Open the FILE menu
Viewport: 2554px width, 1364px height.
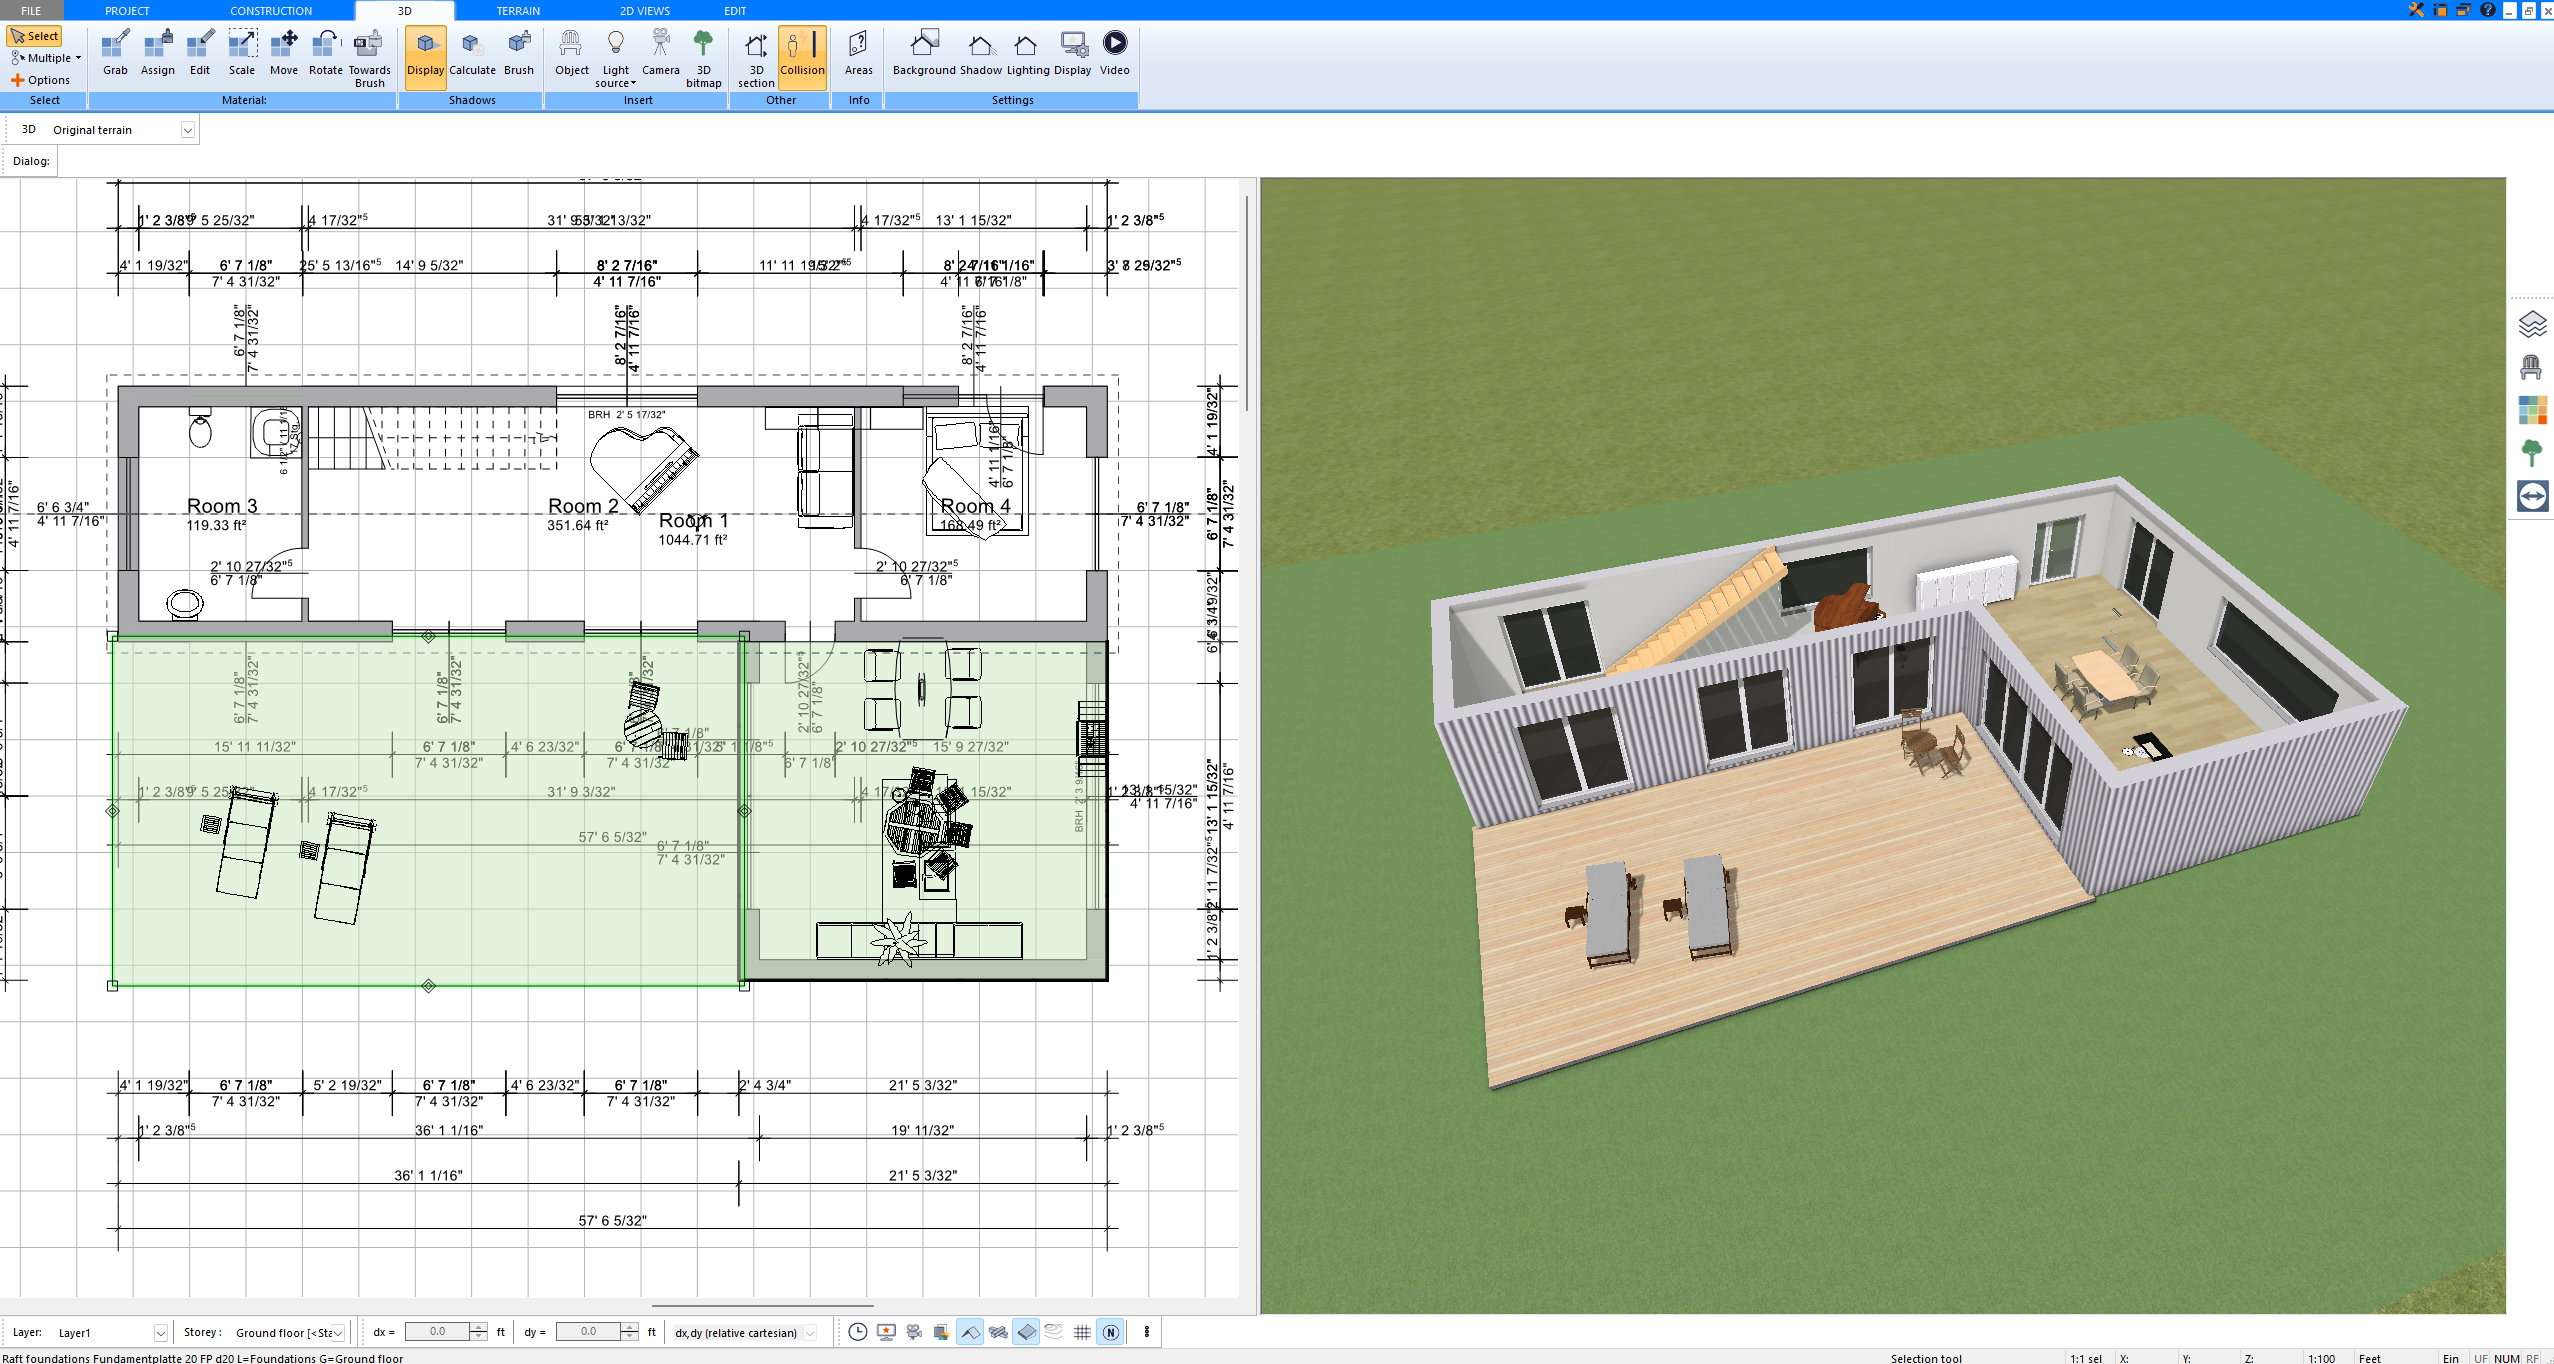pyautogui.click(x=31, y=10)
